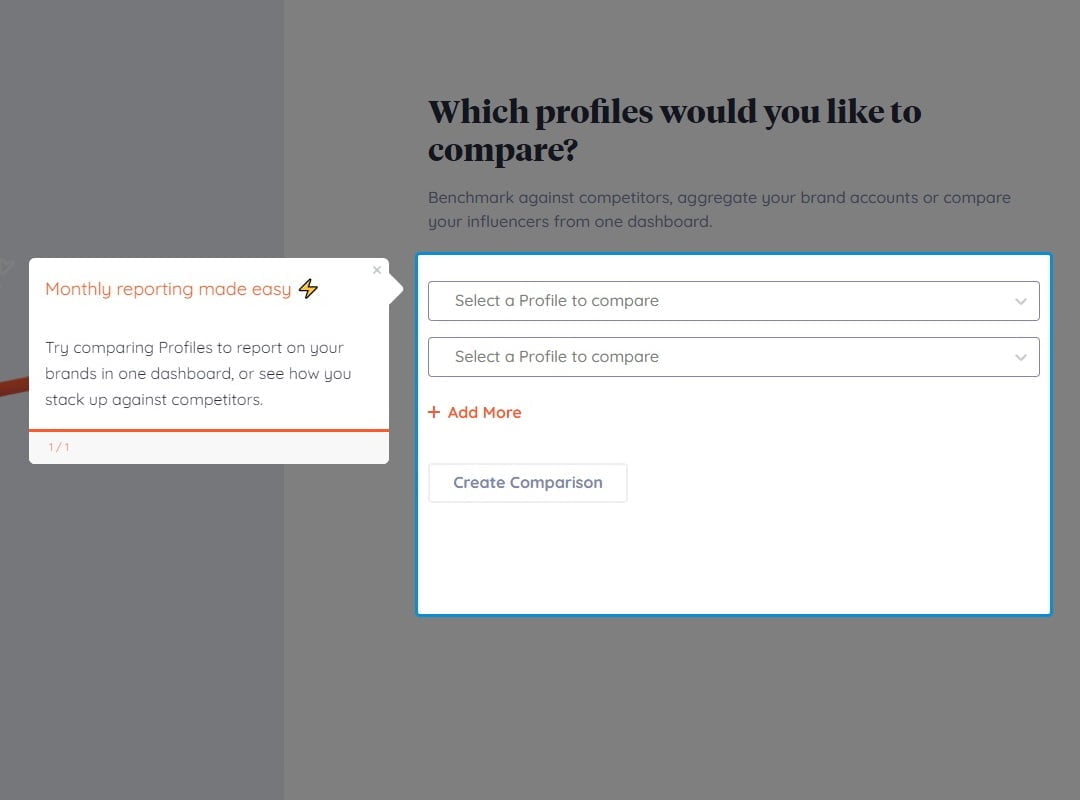Screen dimensions: 1080x800
Task: Click the "1 / 1" pagination indicator
Action: tap(58, 447)
